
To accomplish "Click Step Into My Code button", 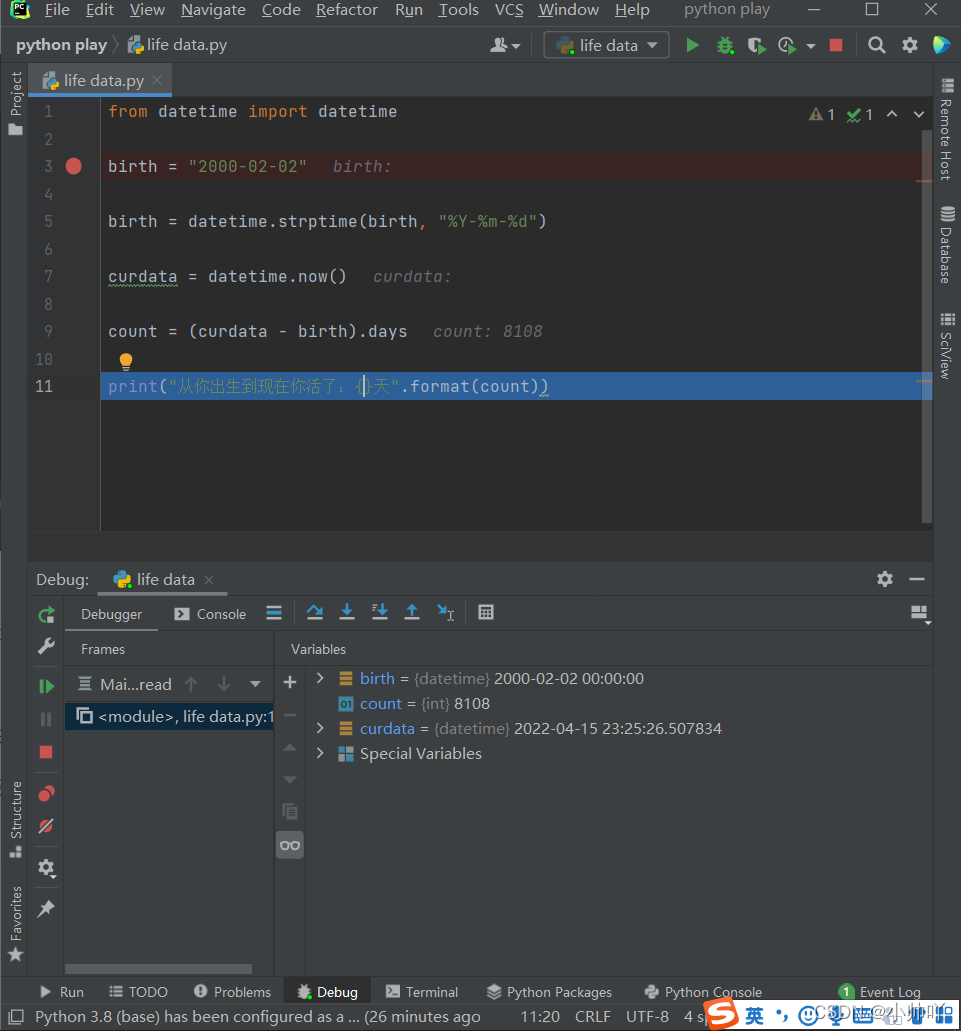I will [379, 613].
